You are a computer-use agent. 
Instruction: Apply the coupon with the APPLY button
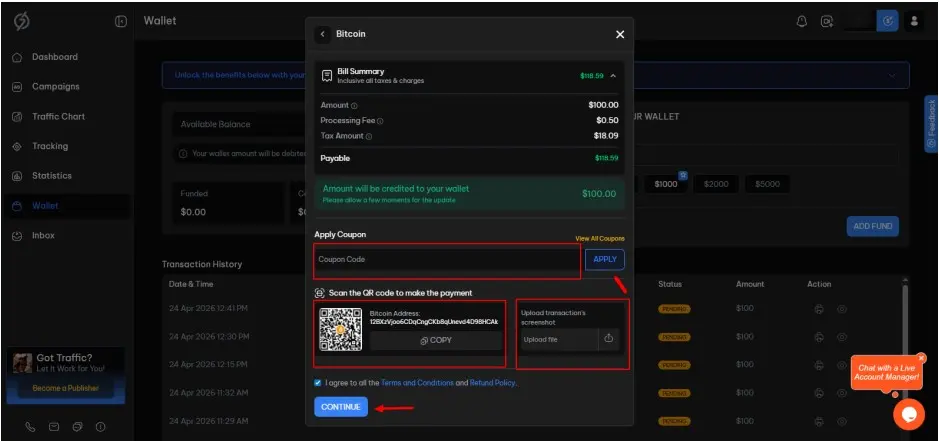coord(605,259)
